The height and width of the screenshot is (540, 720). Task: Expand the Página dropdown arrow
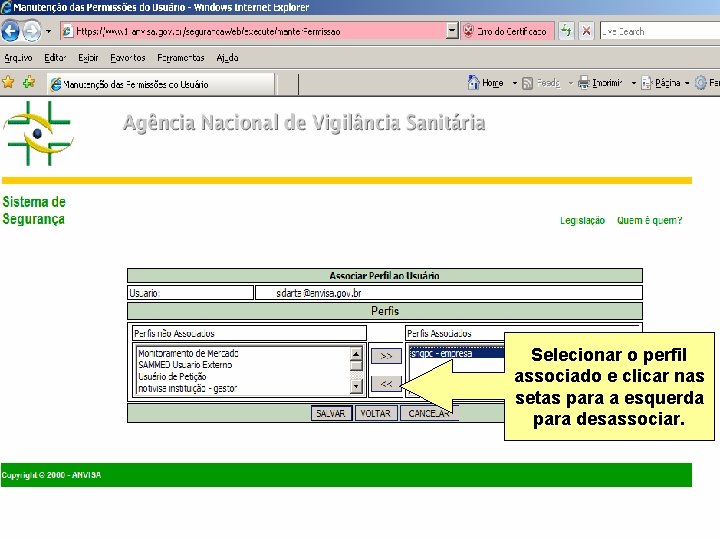687,83
